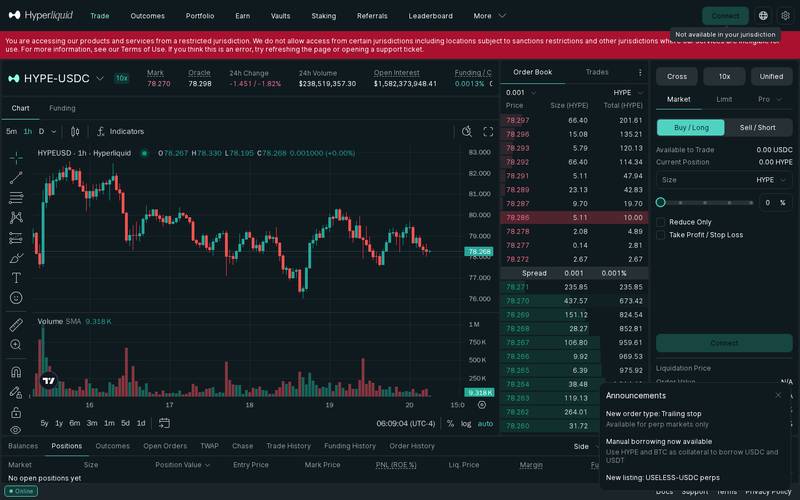
Task: Select Buy / Long side
Action: pyautogui.click(x=691, y=128)
